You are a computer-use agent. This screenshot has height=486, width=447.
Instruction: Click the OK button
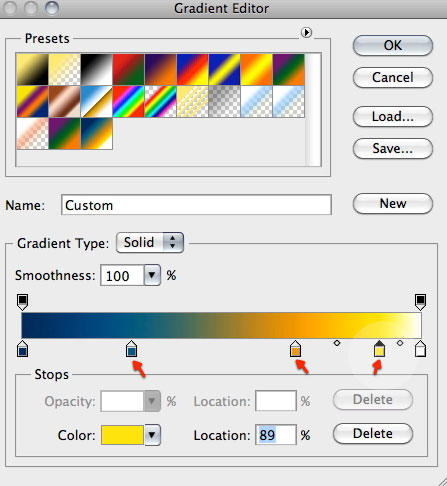(393, 45)
